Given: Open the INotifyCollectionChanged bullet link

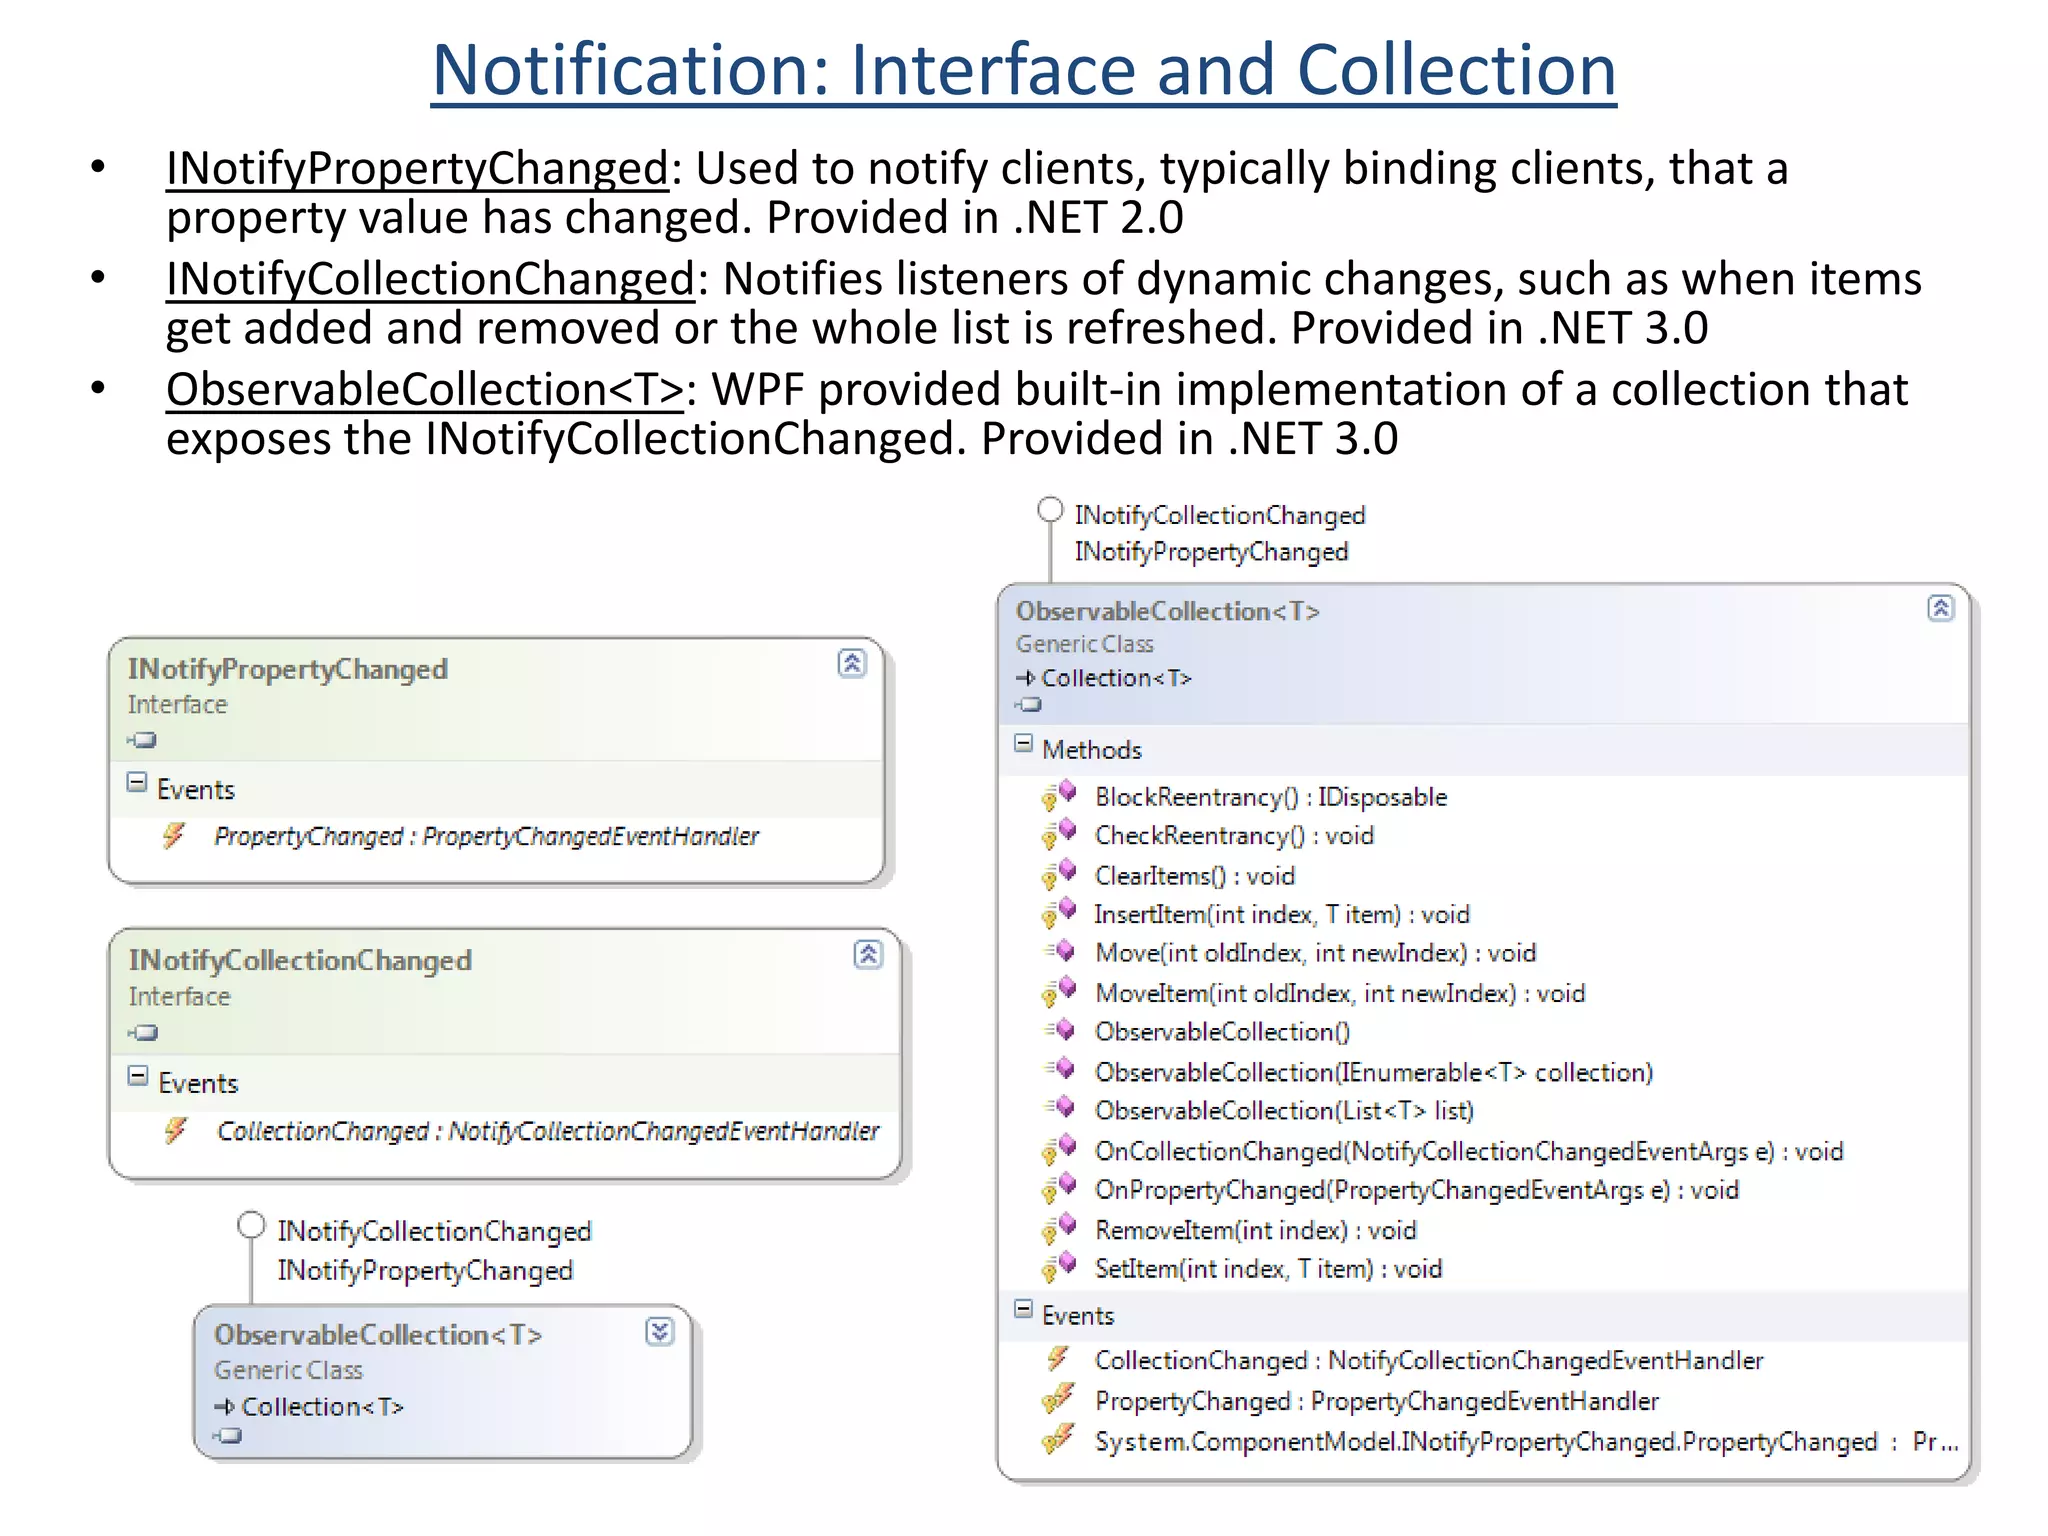Looking at the screenshot, I should point(430,279).
